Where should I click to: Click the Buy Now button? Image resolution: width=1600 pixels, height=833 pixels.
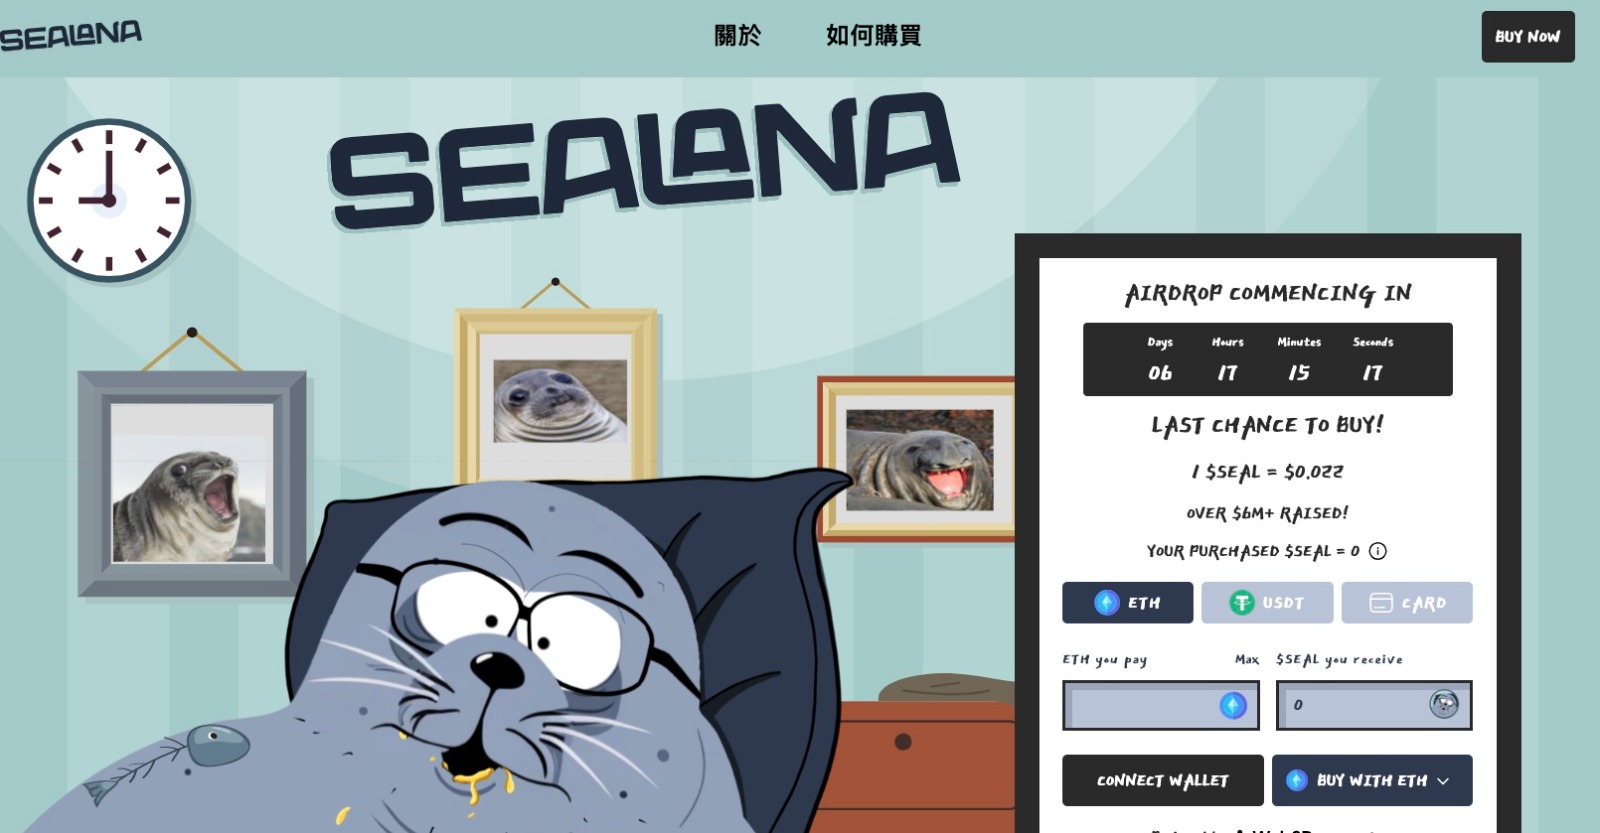coord(1527,37)
